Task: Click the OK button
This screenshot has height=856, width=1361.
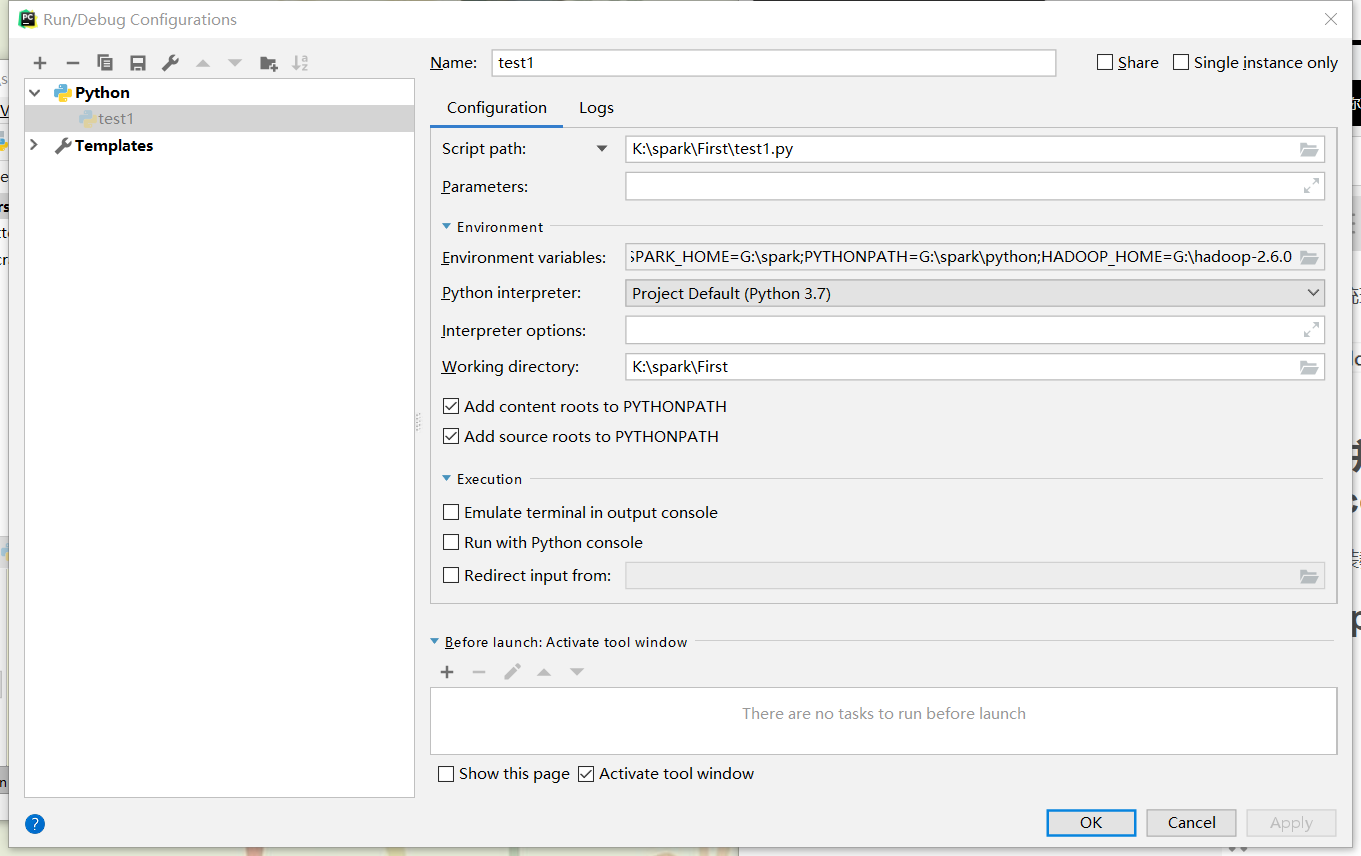Action: pos(1090,822)
